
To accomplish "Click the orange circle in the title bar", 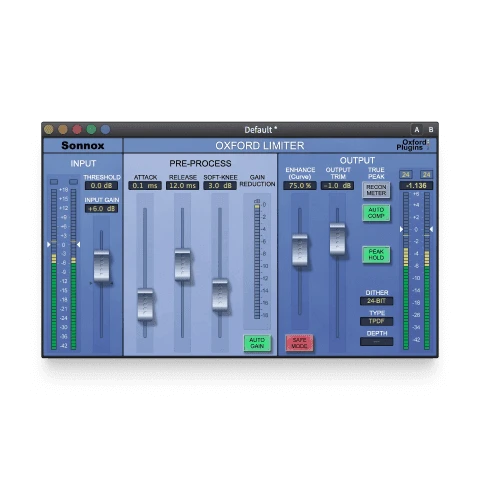I will point(63,129).
